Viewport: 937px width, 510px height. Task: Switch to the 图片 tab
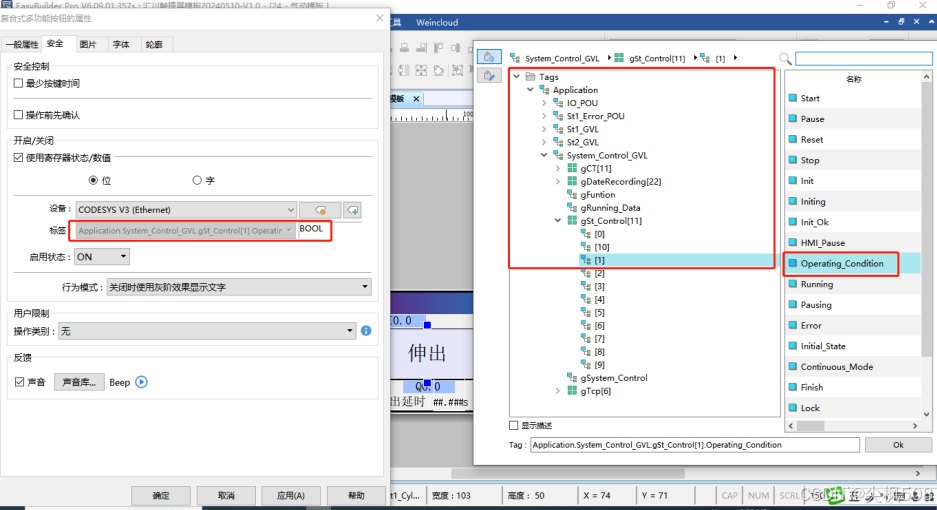pos(88,44)
